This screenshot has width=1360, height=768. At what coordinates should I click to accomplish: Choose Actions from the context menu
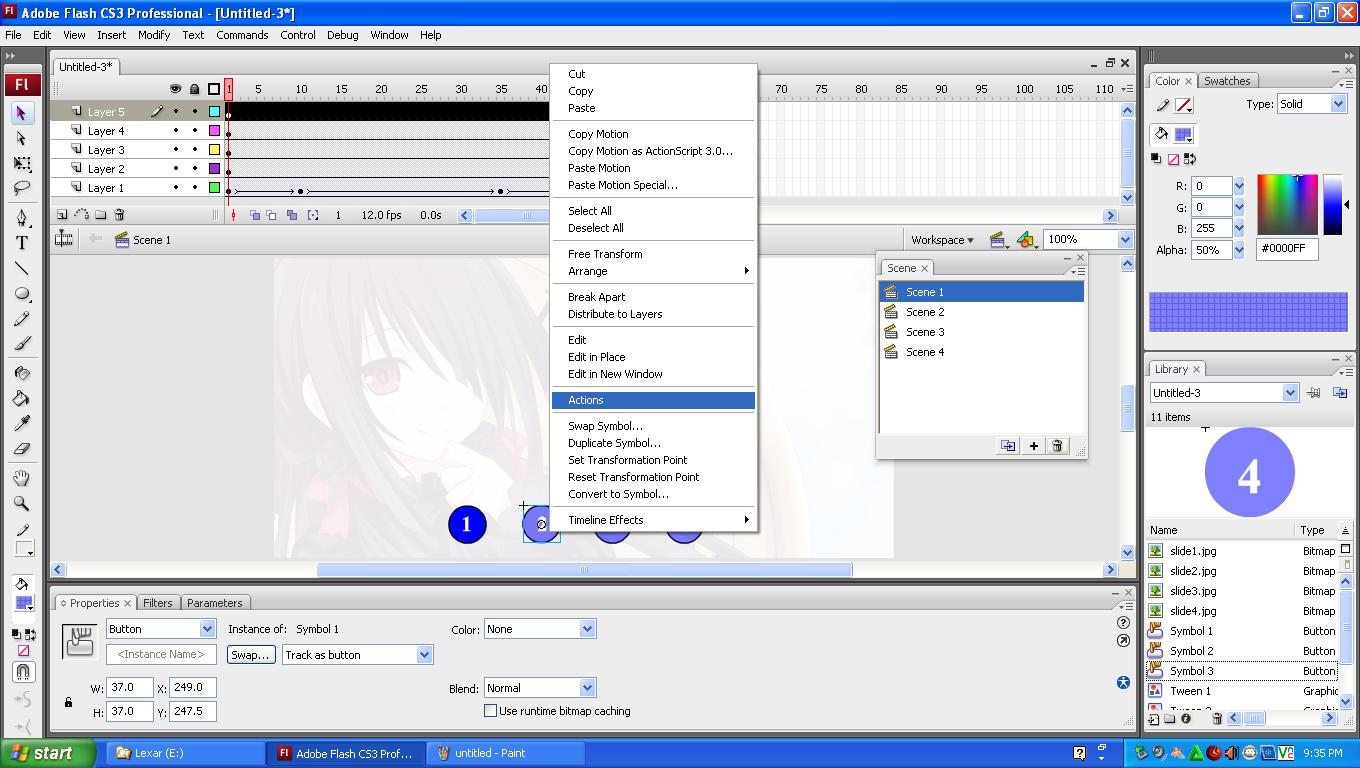point(653,400)
